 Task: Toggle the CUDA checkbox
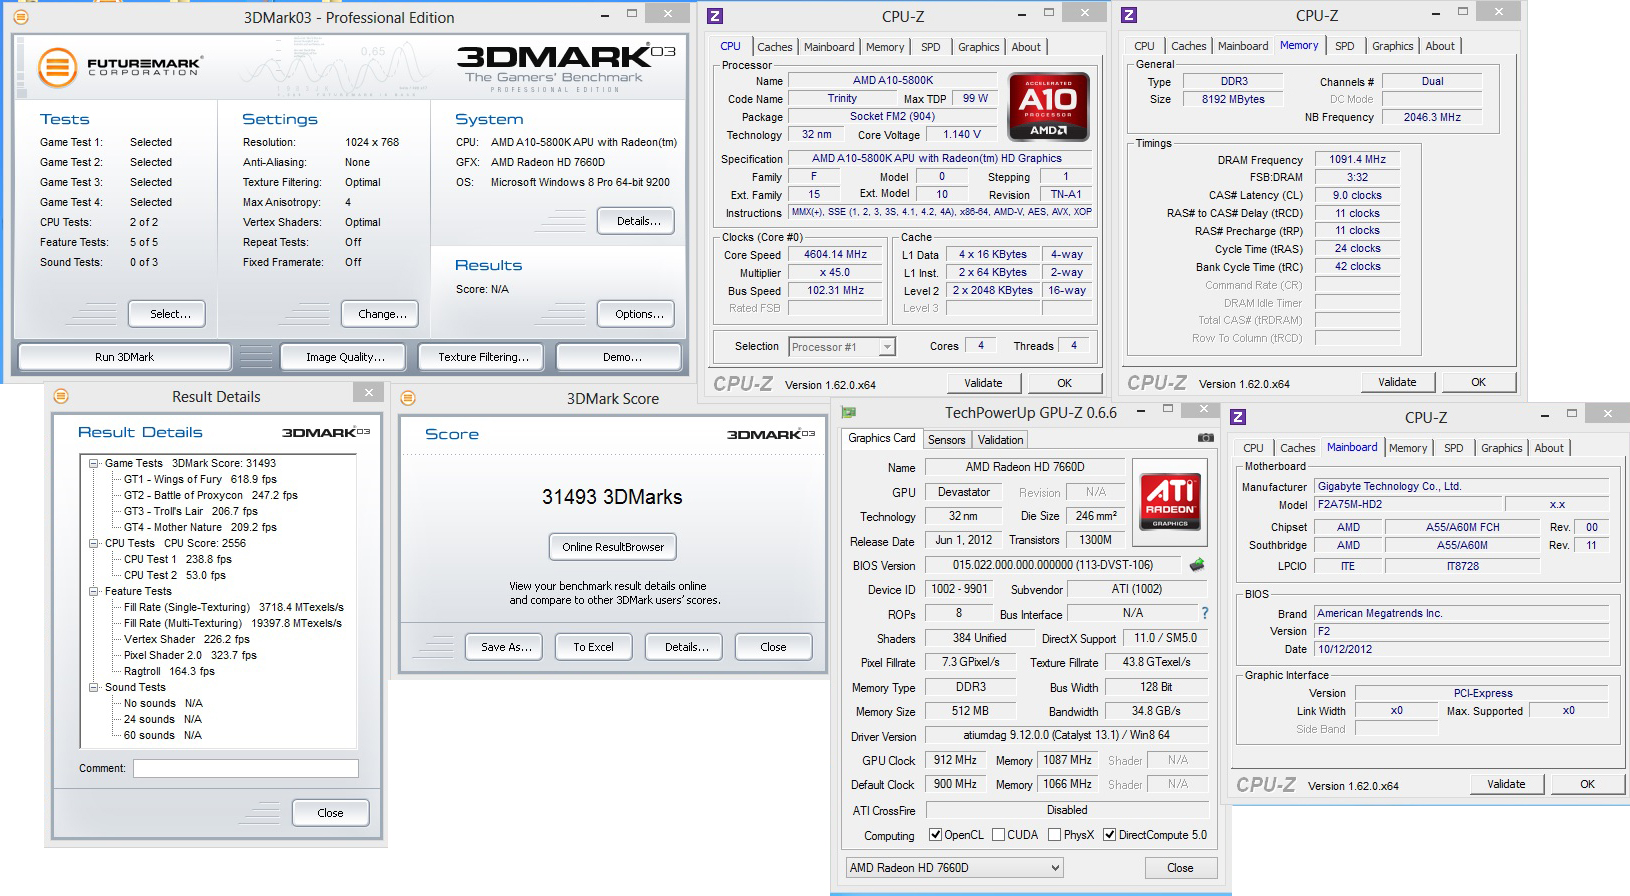point(997,835)
